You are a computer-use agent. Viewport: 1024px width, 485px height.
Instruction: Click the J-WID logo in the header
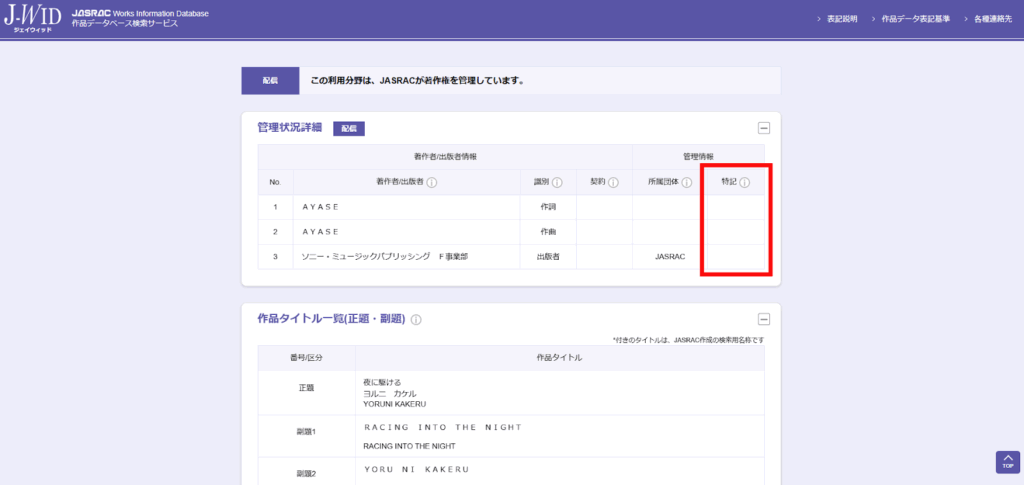click(x=31, y=18)
